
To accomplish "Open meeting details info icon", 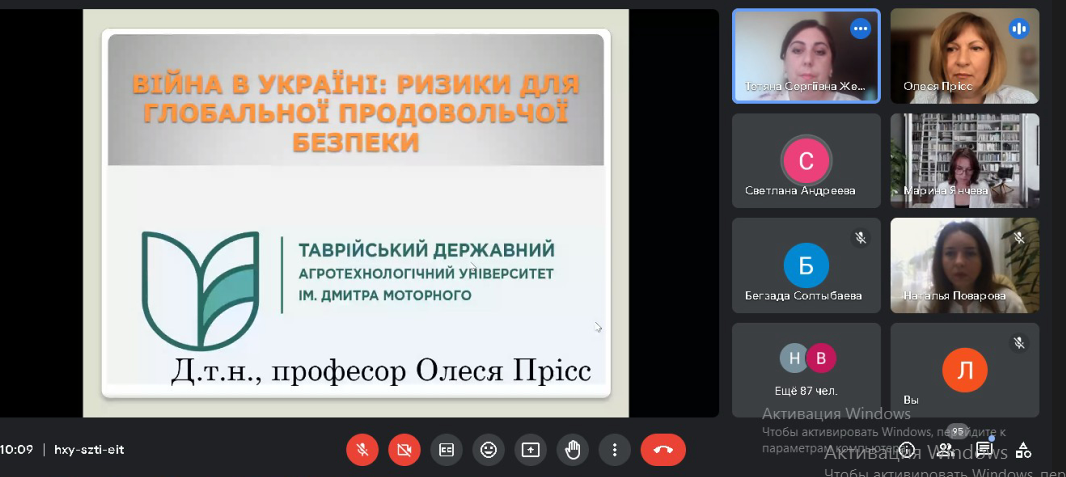I will [906, 450].
